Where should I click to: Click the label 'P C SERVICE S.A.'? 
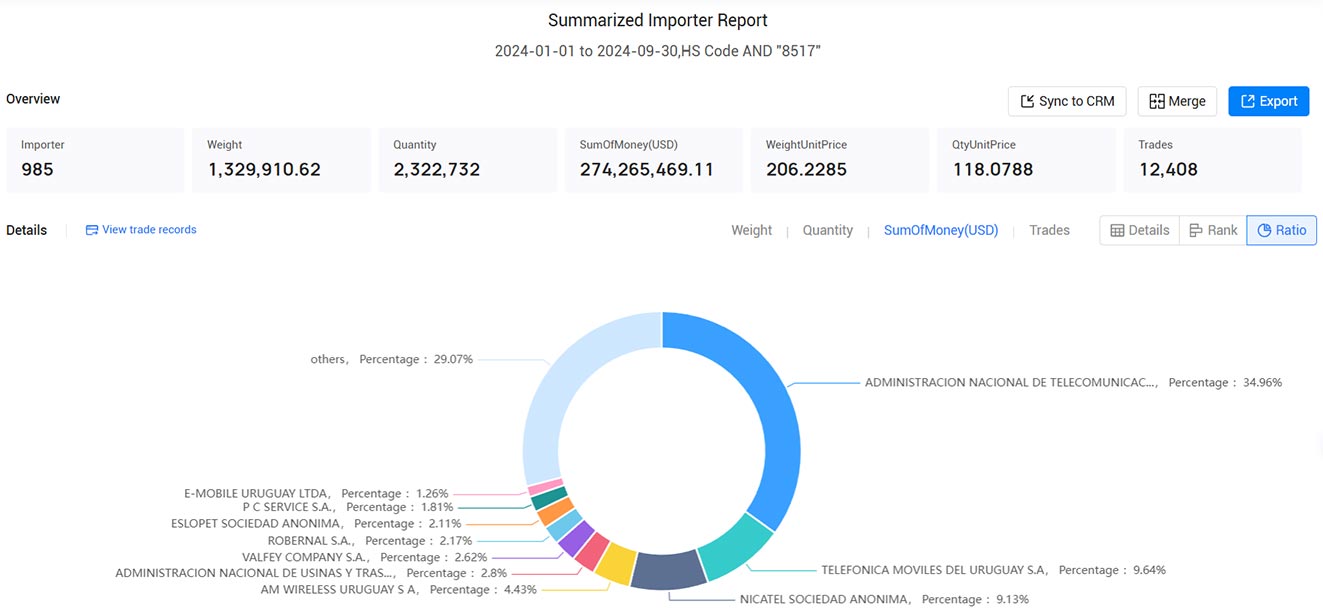point(289,507)
